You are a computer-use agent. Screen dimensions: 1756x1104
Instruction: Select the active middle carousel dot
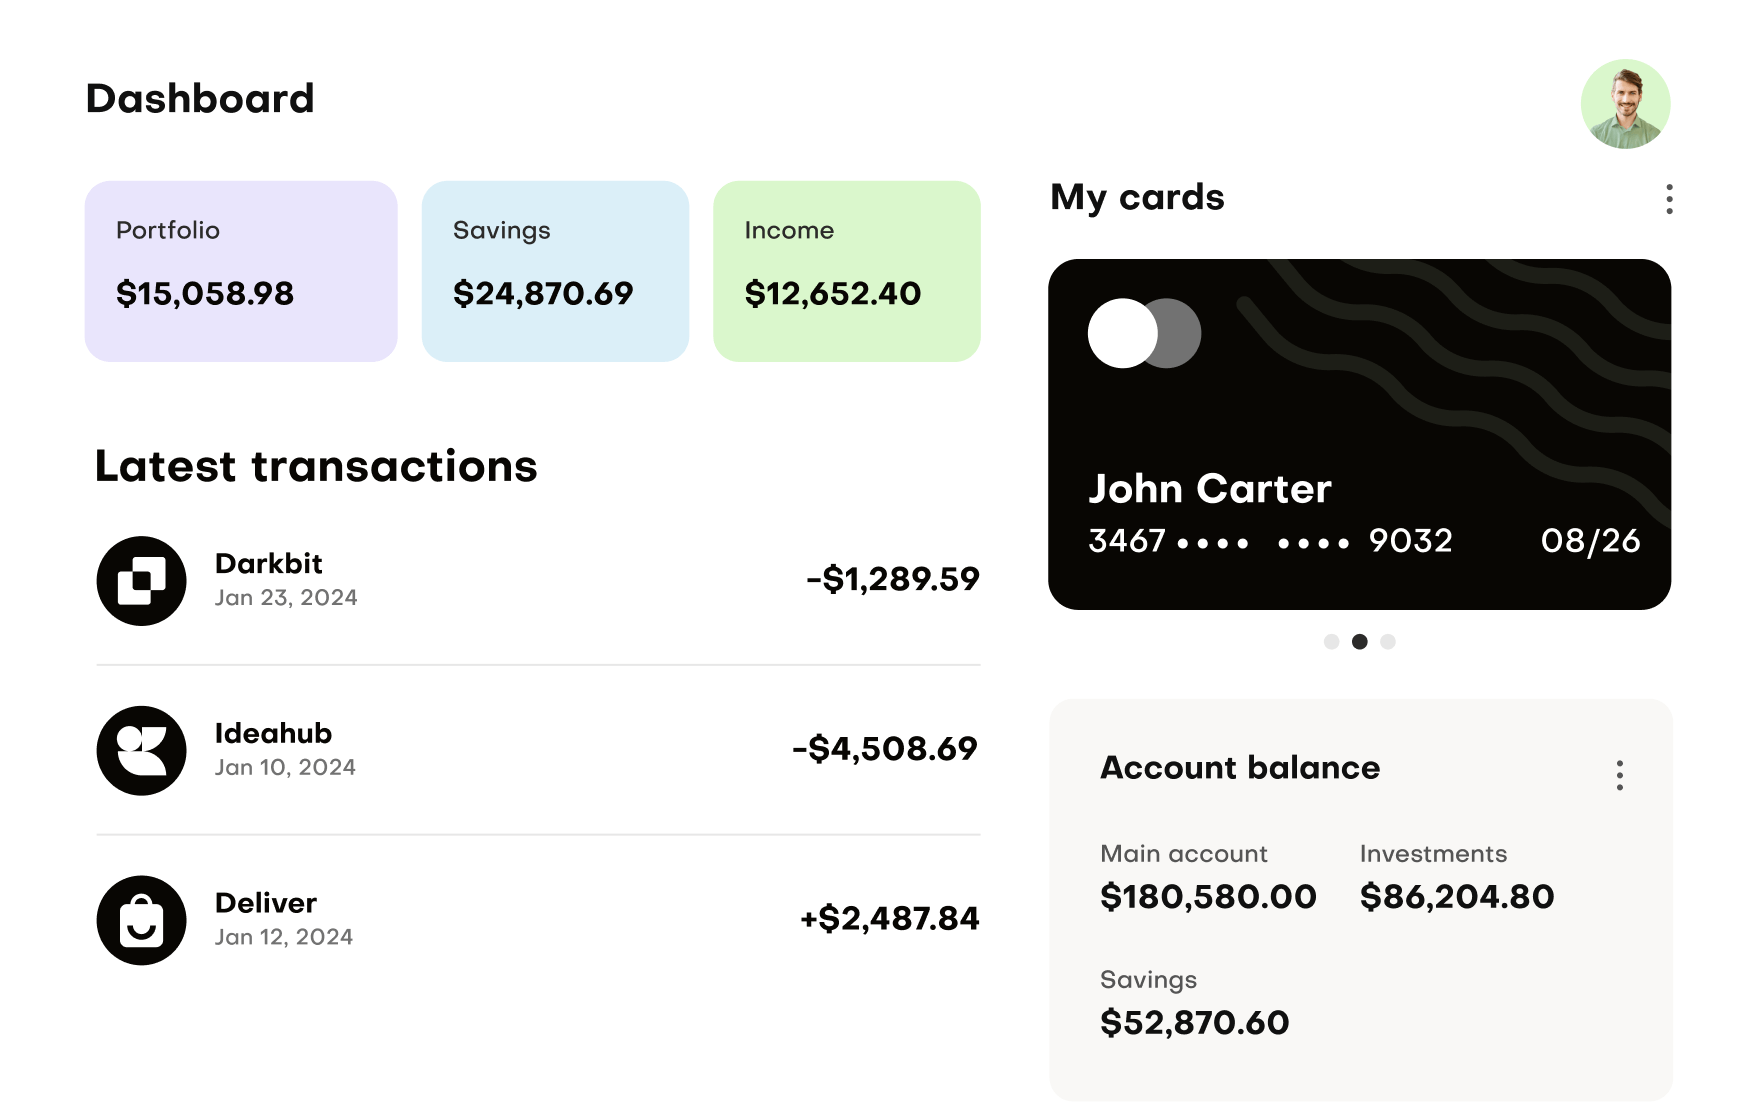pyautogui.click(x=1359, y=641)
